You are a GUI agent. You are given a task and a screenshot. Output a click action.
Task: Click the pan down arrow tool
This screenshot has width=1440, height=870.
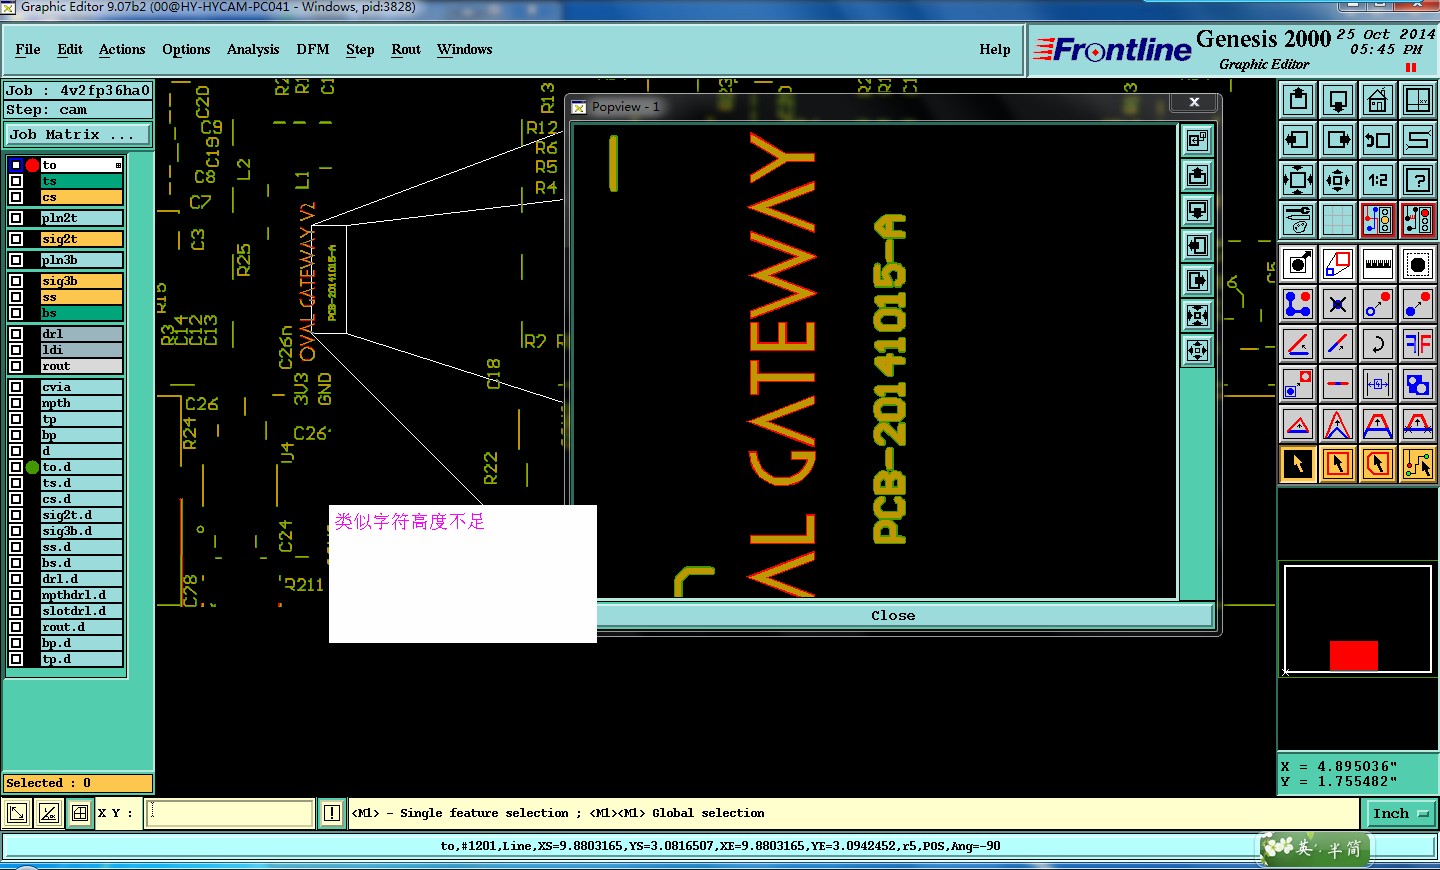tap(1338, 100)
